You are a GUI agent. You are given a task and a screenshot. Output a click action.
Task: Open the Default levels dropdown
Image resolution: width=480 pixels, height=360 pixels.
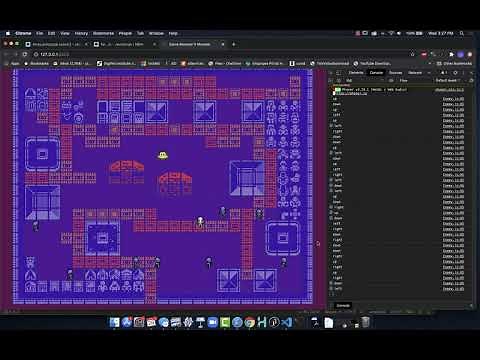tap(448, 80)
